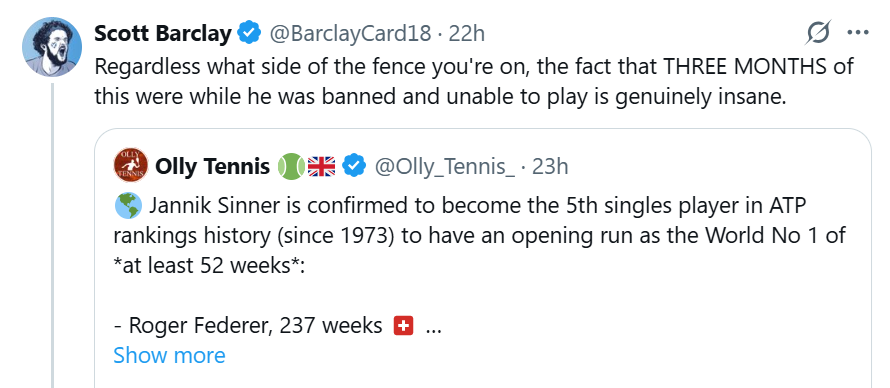Open the 22h timestamp of the tweet
This screenshot has width=890, height=388.
click(467, 34)
